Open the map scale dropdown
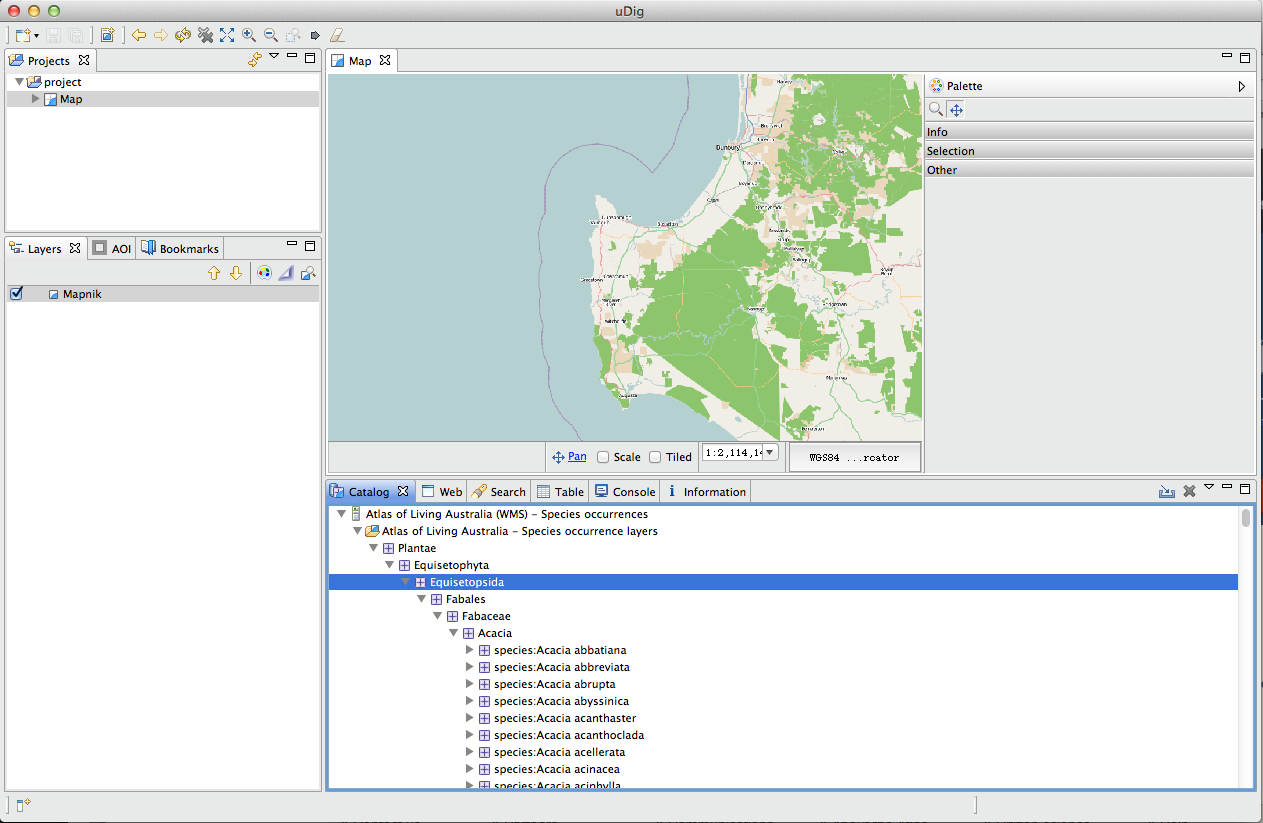The height and width of the screenshot is (823, 1263). (x=769, y=453)
